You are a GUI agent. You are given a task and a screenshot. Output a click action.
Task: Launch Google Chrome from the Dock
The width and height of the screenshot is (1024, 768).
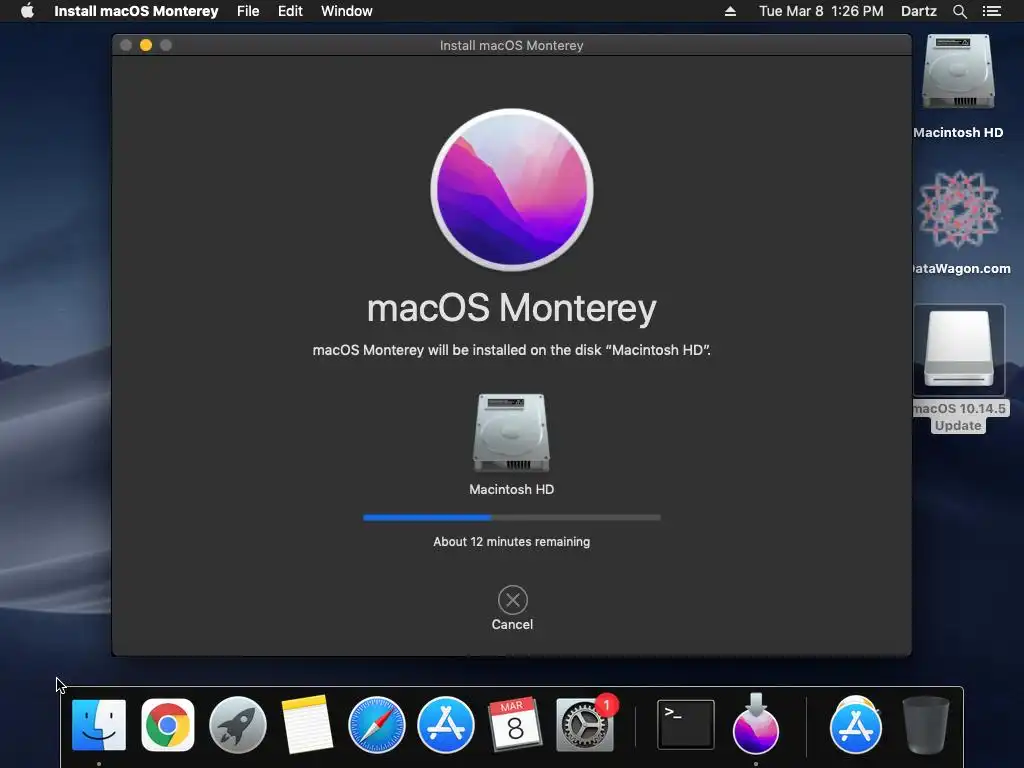pos(168,725)
